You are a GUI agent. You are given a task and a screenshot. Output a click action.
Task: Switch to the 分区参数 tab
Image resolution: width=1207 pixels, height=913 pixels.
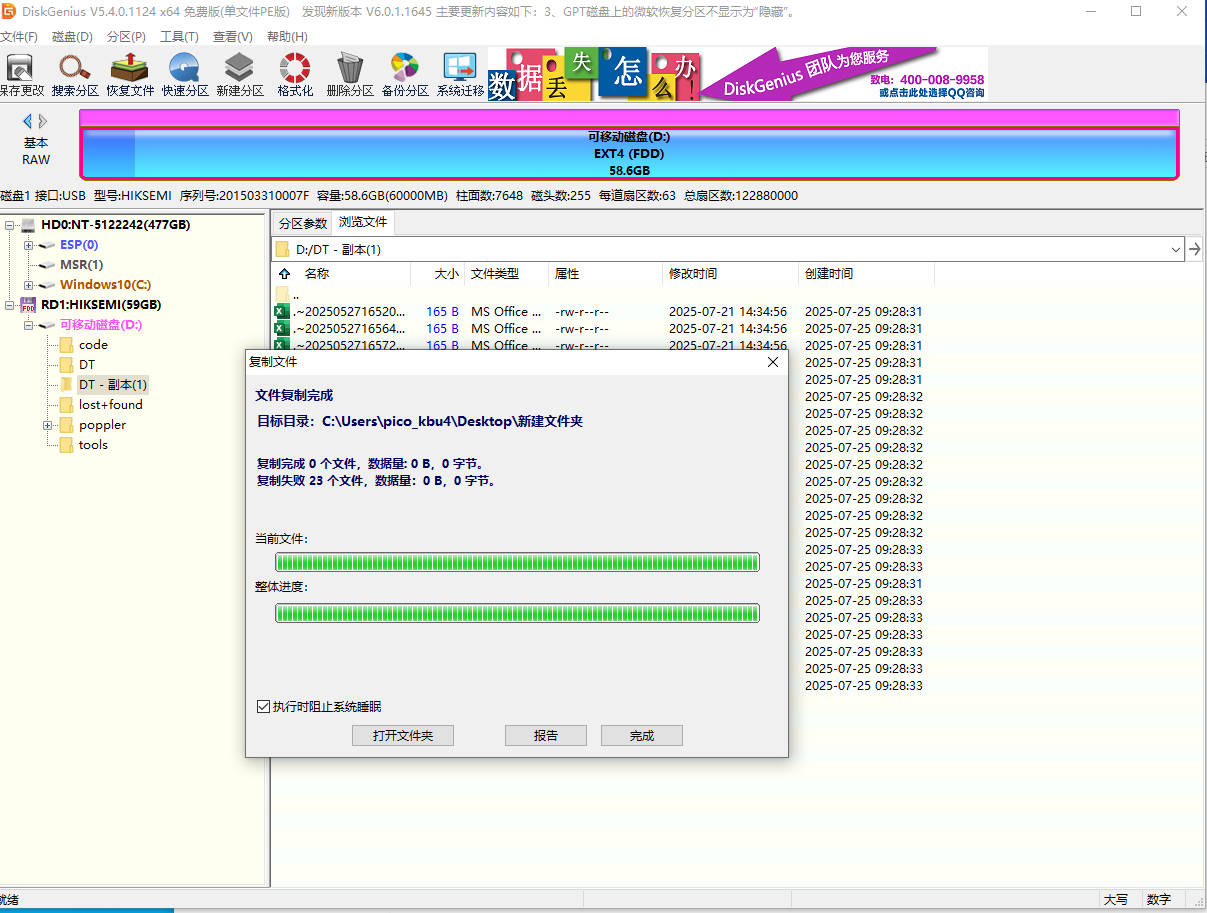[303, 223]
